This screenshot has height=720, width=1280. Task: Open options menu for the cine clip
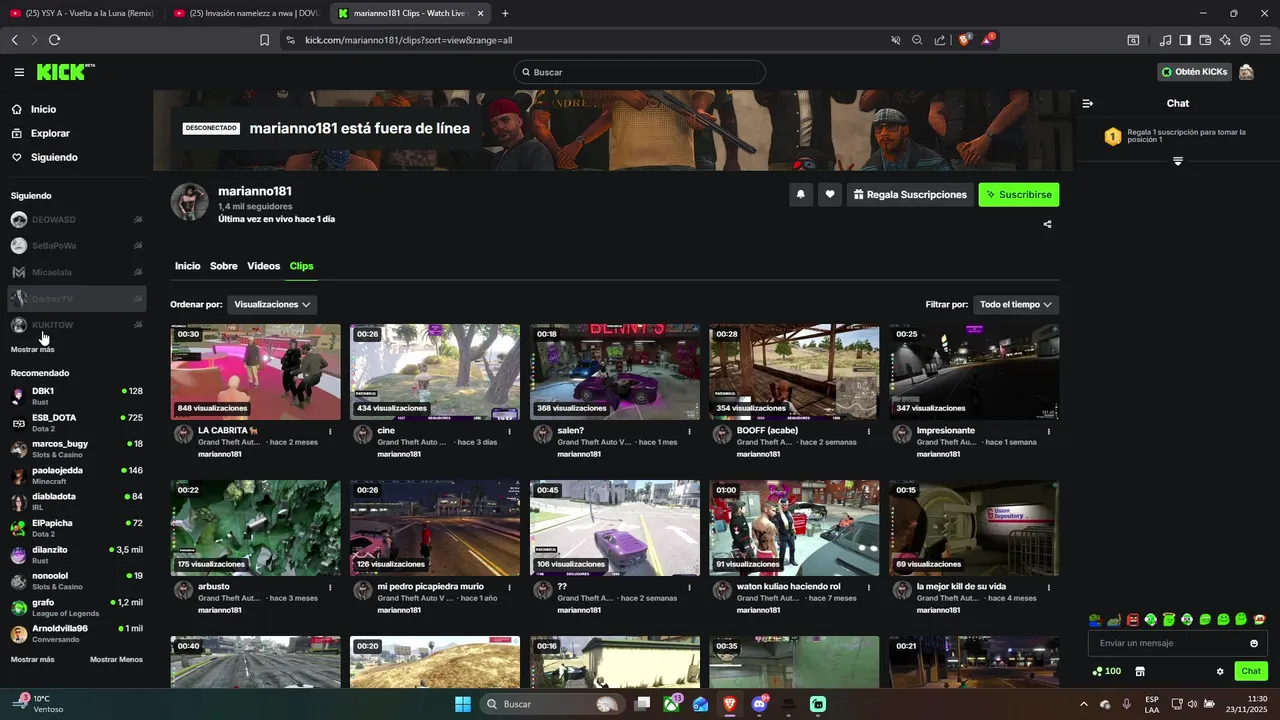pyautogui.click(x=510, y=431)
